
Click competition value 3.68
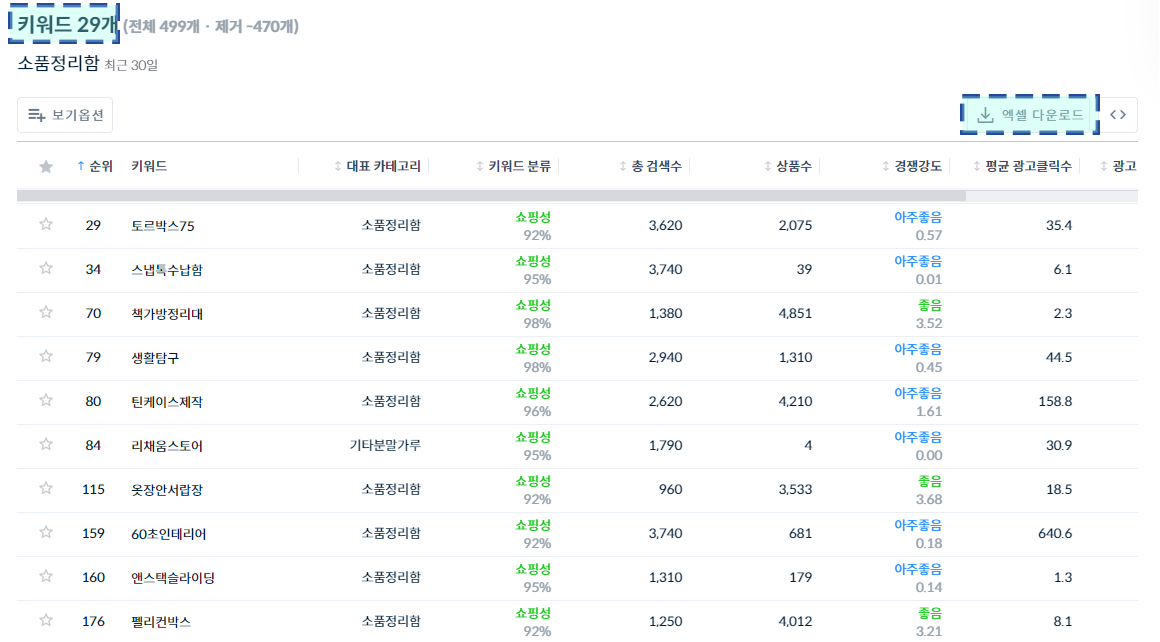pos(928,499)
